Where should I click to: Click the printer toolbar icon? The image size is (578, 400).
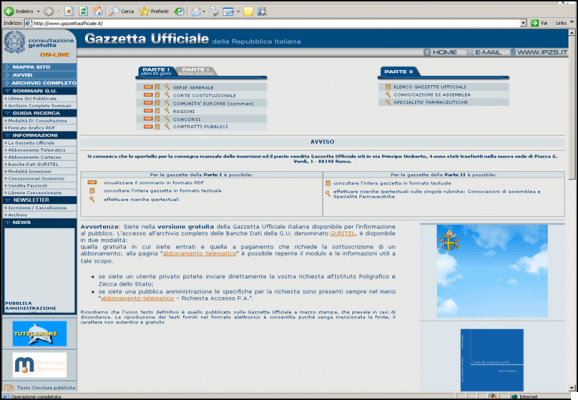coord(214,12)
